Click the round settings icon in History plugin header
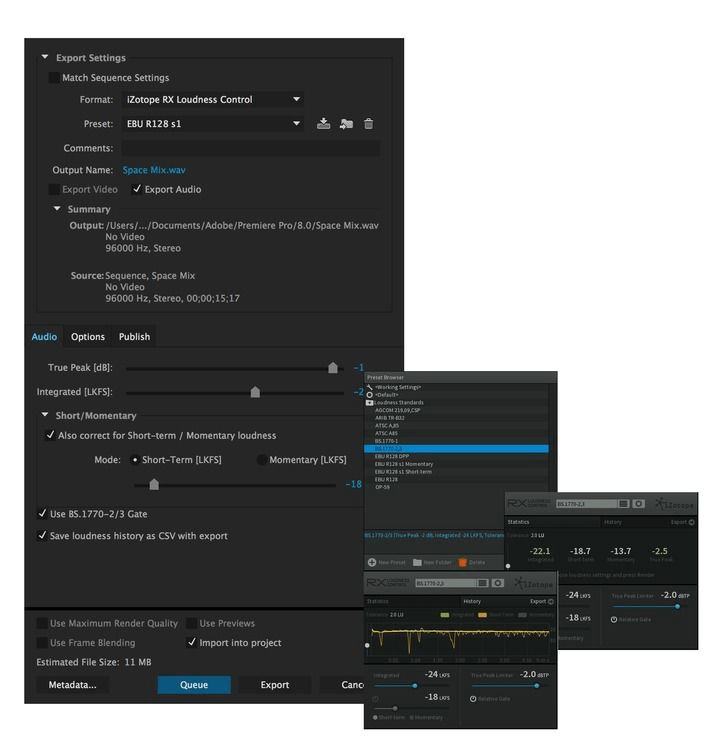 (498, 583)
